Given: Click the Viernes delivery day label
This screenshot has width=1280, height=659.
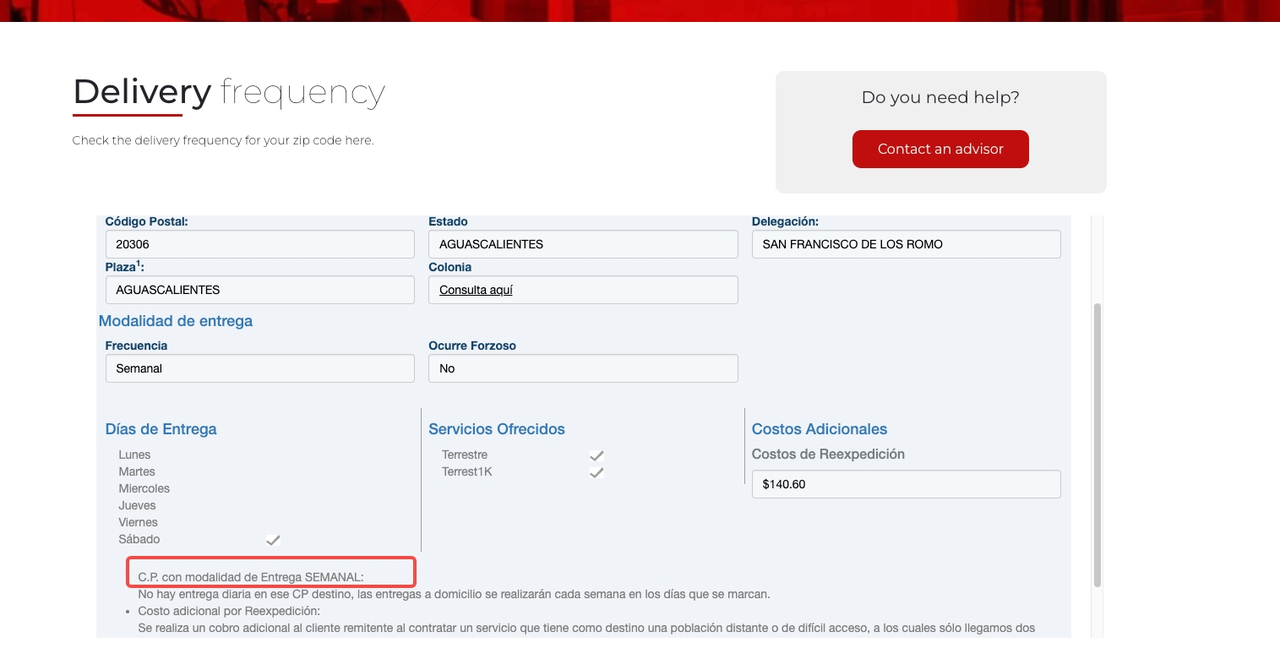Looking at the screenshot, I should 138,523.
